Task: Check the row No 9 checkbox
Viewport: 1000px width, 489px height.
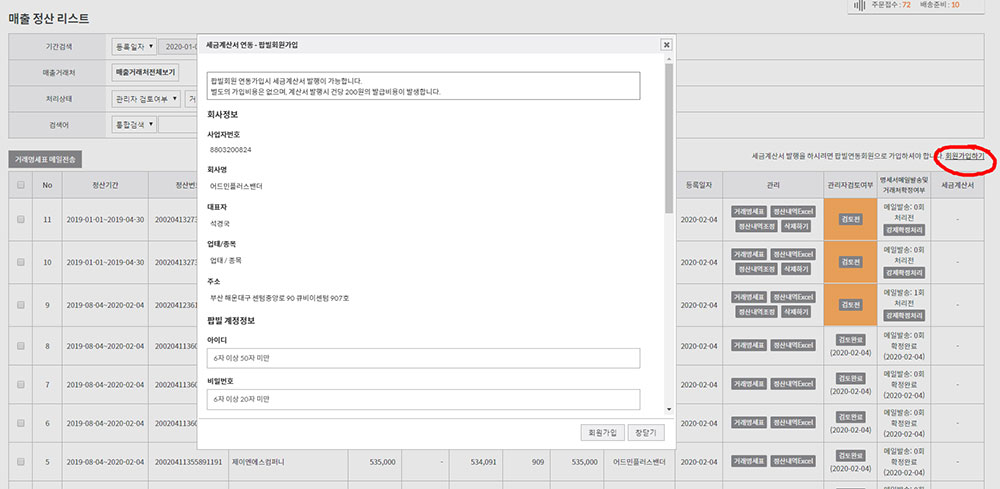Action: coord(21,305)
